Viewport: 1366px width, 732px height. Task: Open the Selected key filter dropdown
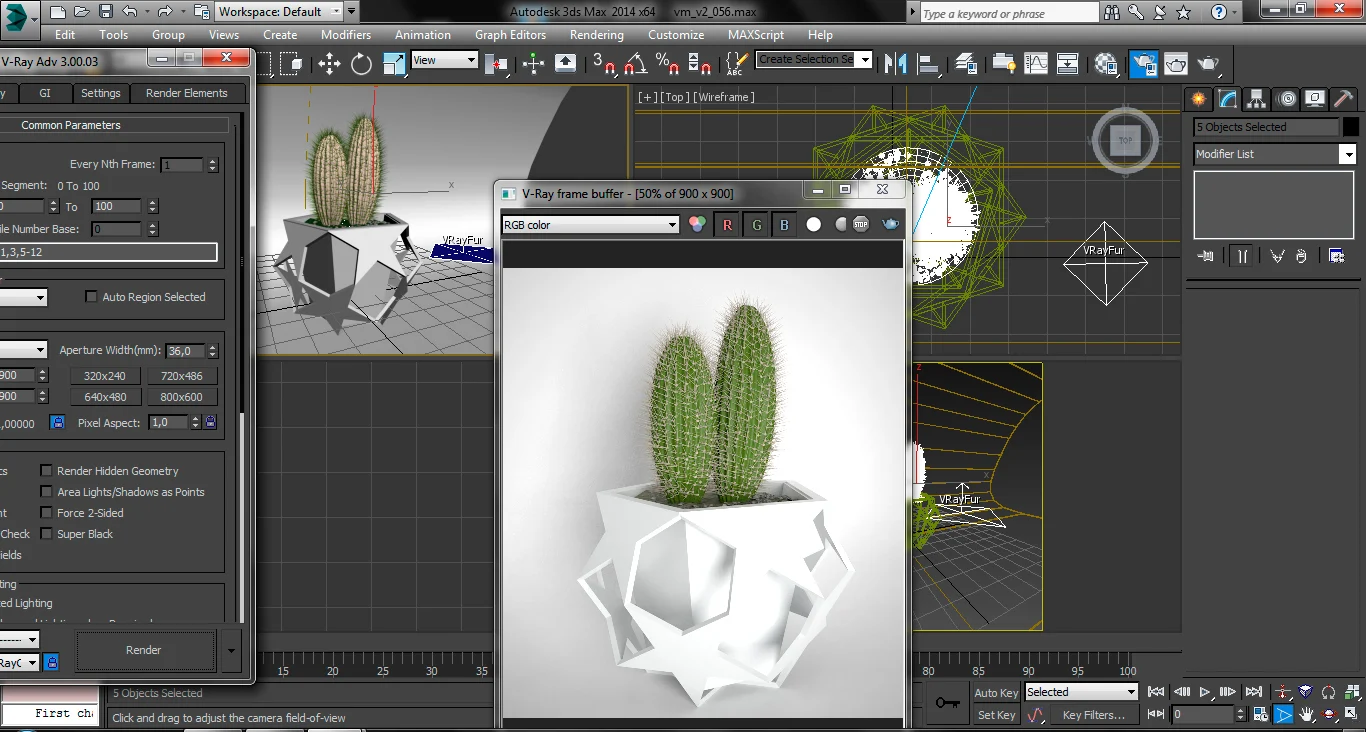point(1081,692)
